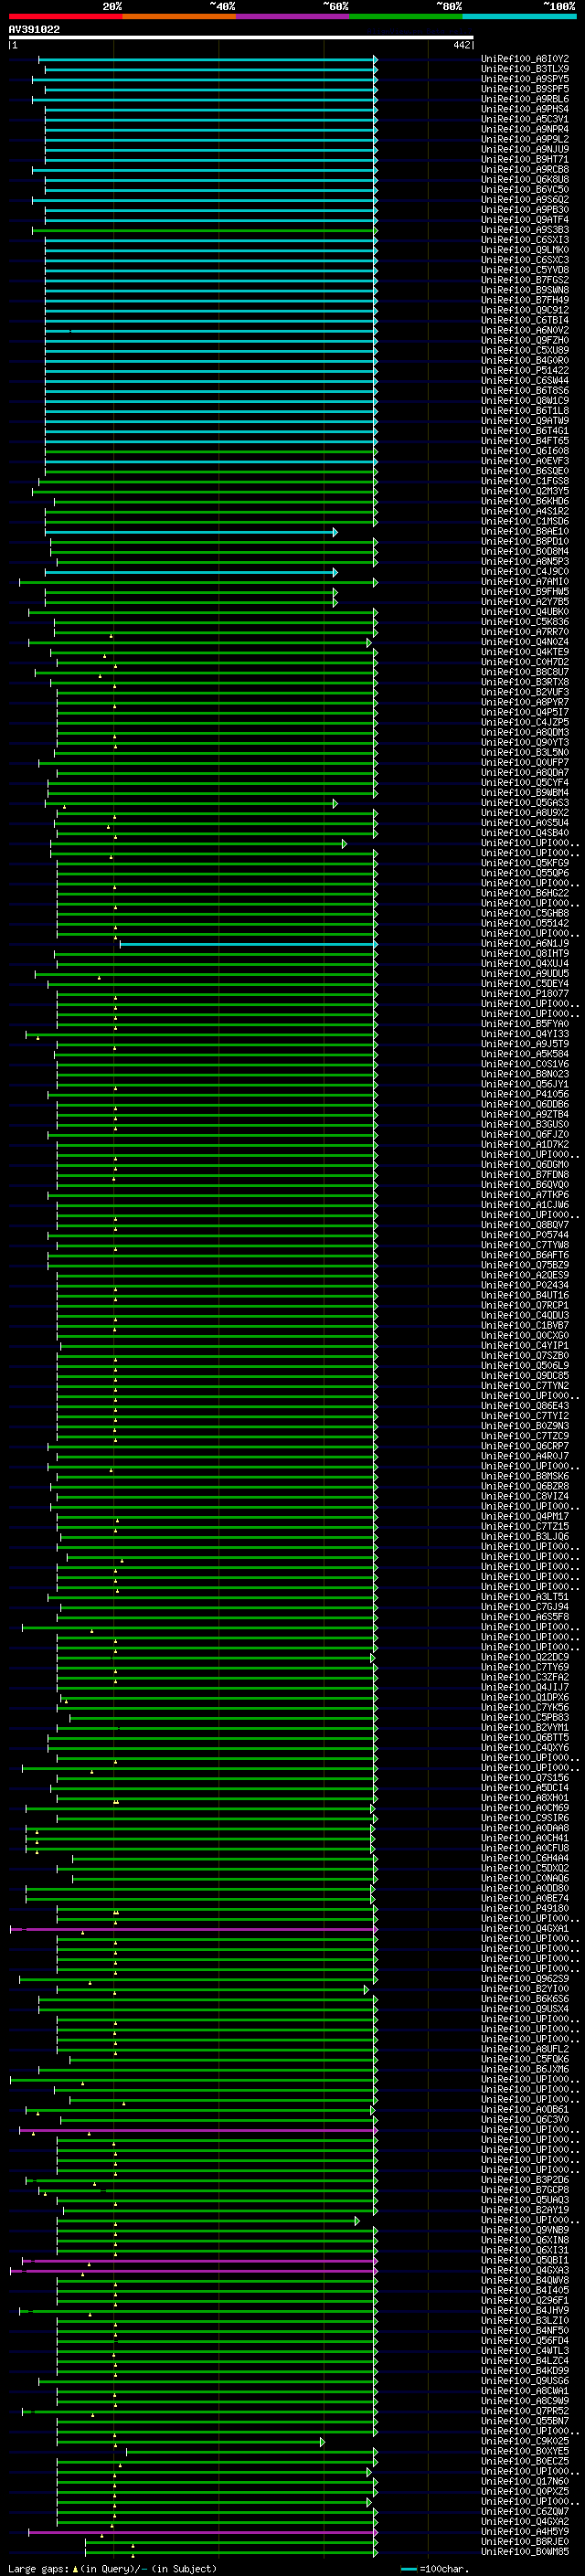Open the UniRef100_C4J9C0 hit label

[x=525, y=571]
